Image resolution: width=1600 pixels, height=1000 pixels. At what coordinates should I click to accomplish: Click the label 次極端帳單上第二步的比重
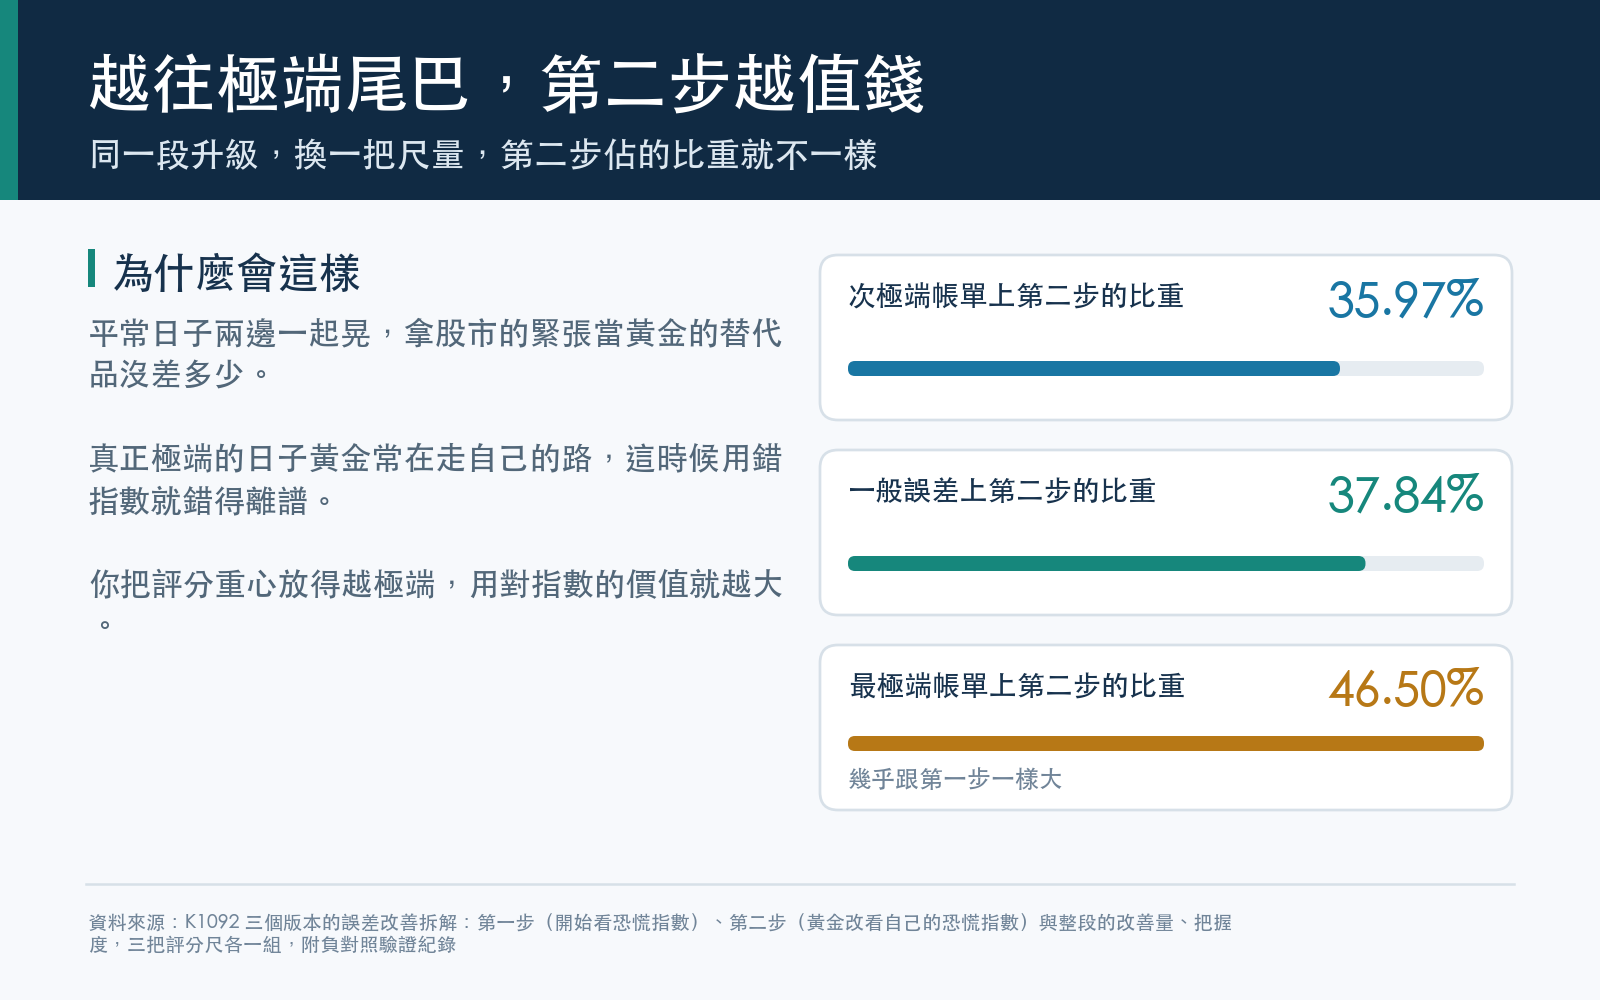[1016, 296]
